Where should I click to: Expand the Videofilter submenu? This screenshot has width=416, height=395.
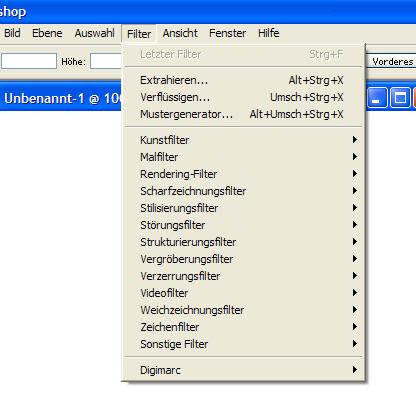243,293
